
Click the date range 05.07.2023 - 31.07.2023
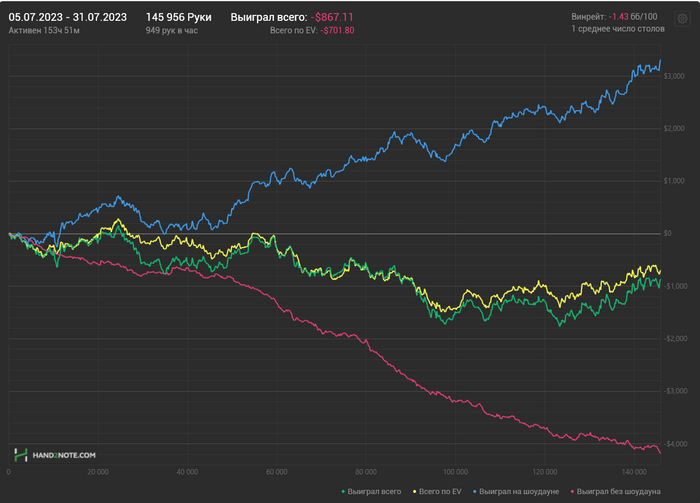click(x=67, y=17)
